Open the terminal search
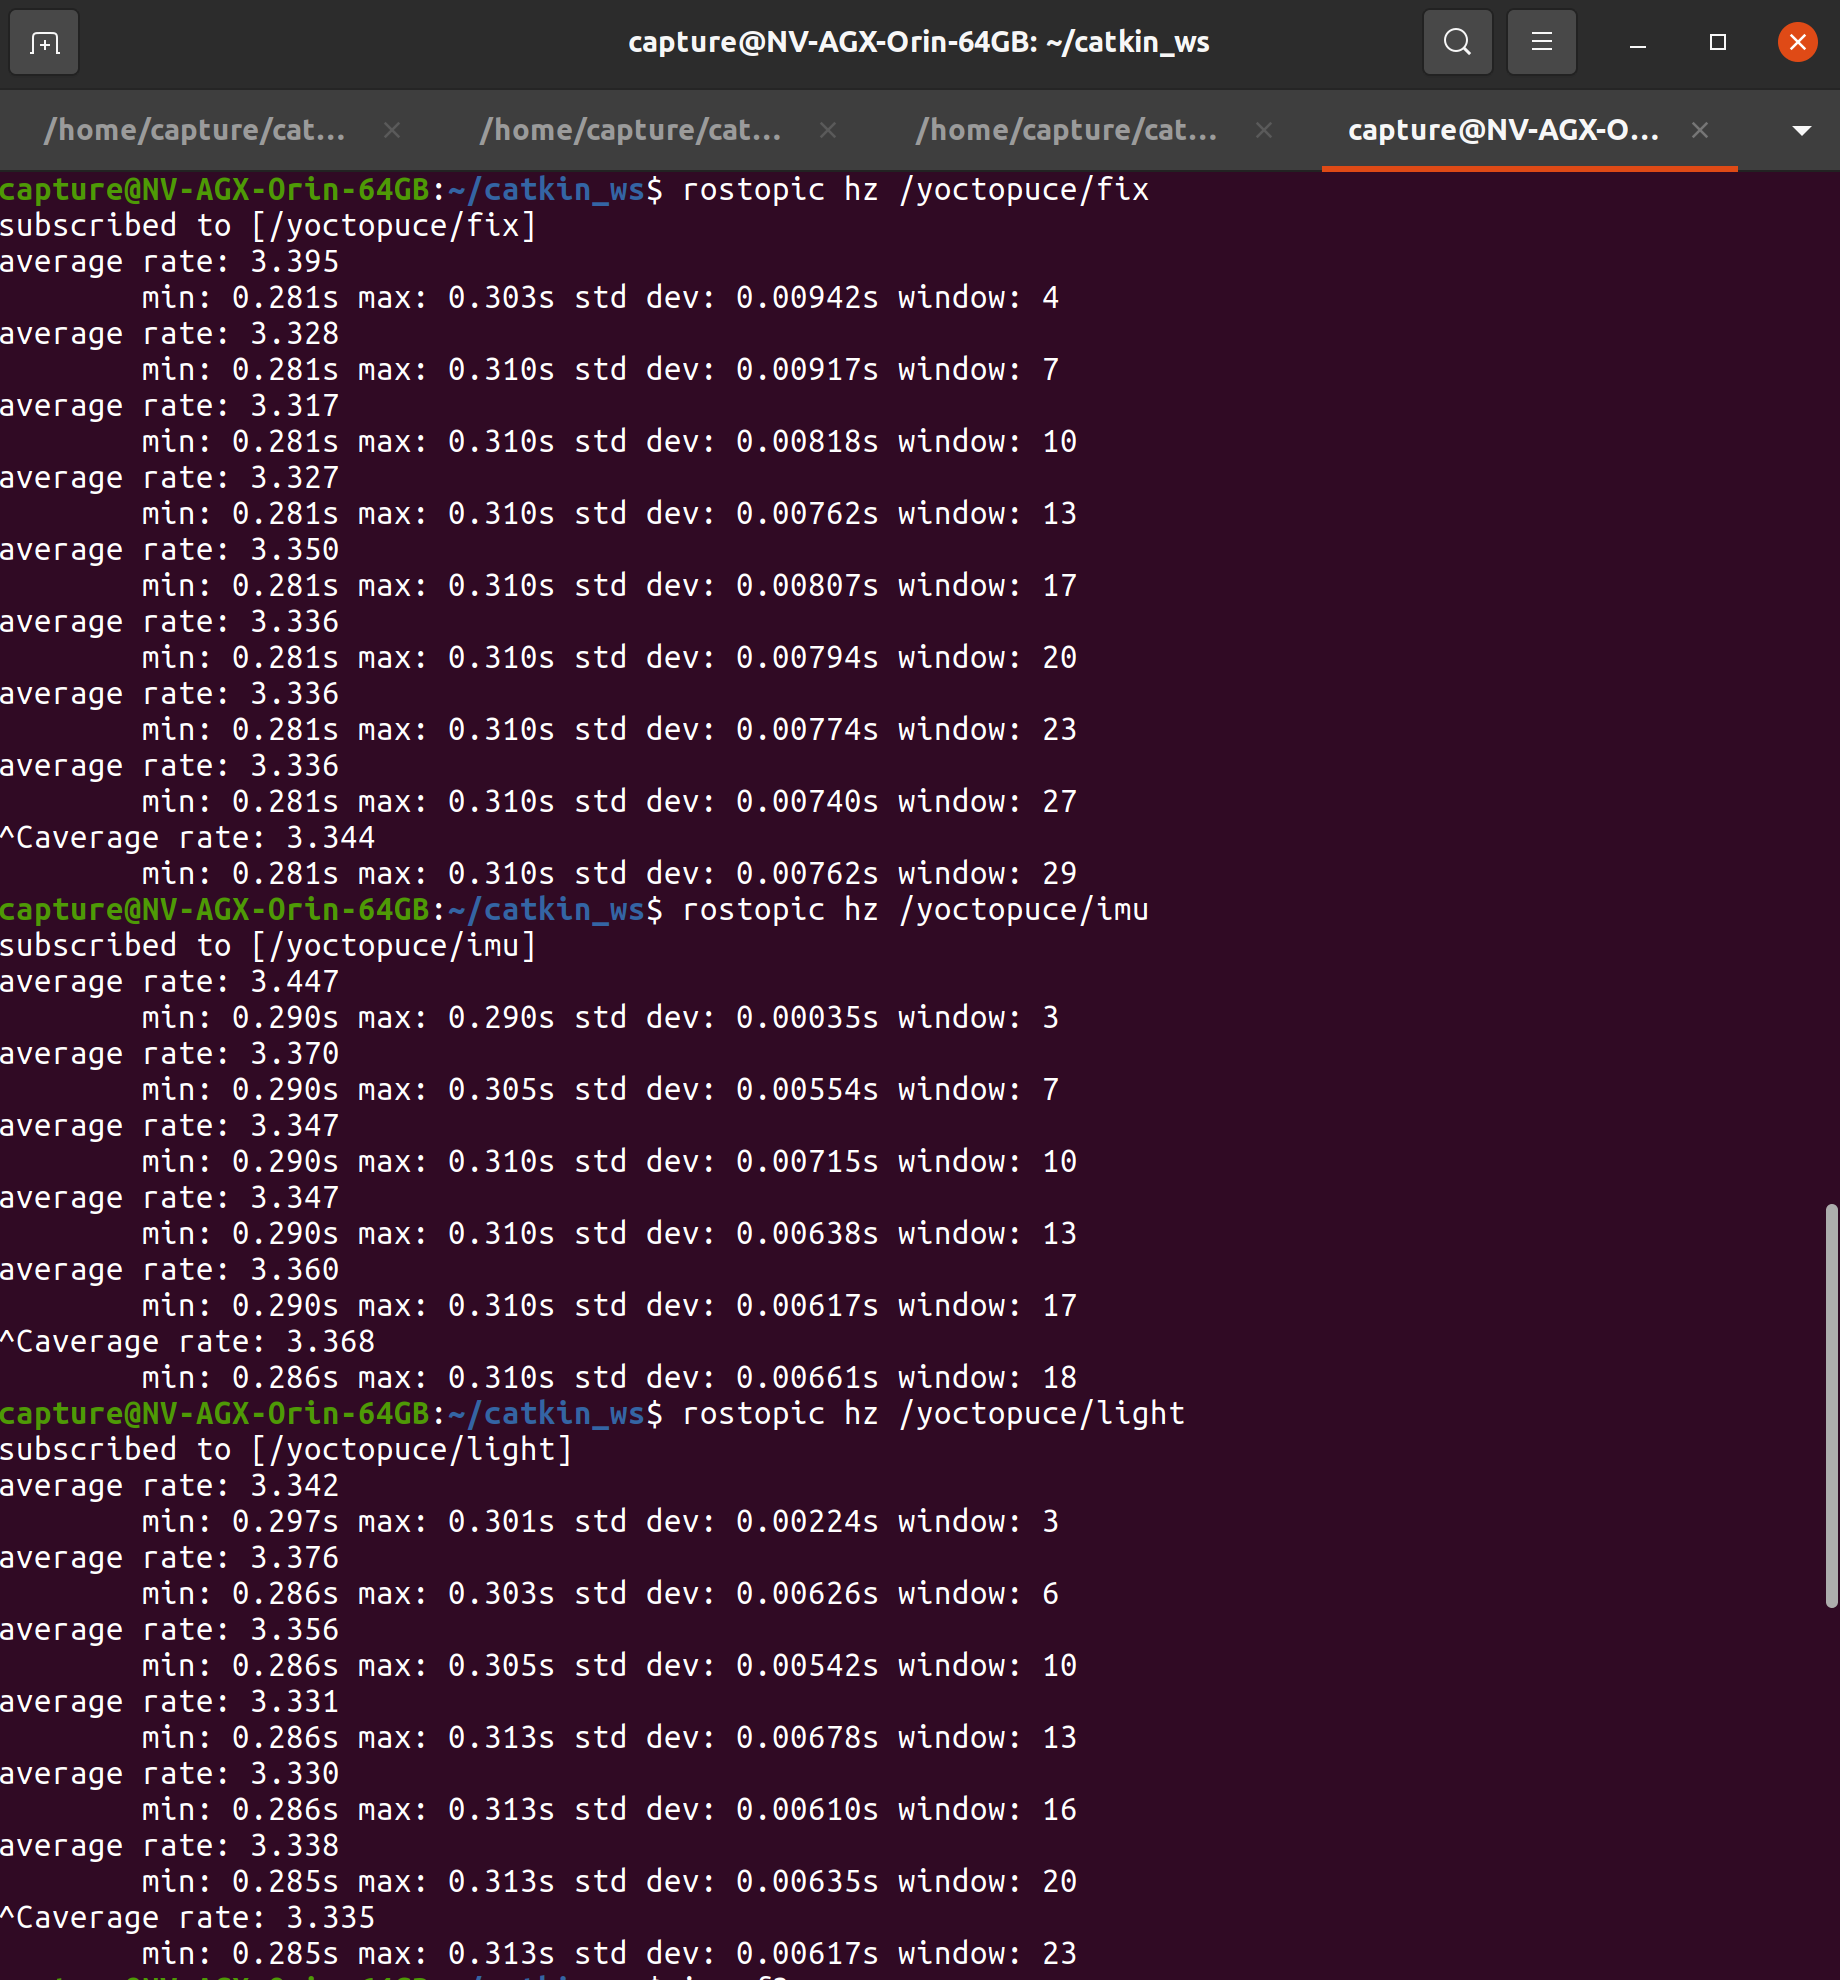1840x1980 pixels. [1457, 42]
